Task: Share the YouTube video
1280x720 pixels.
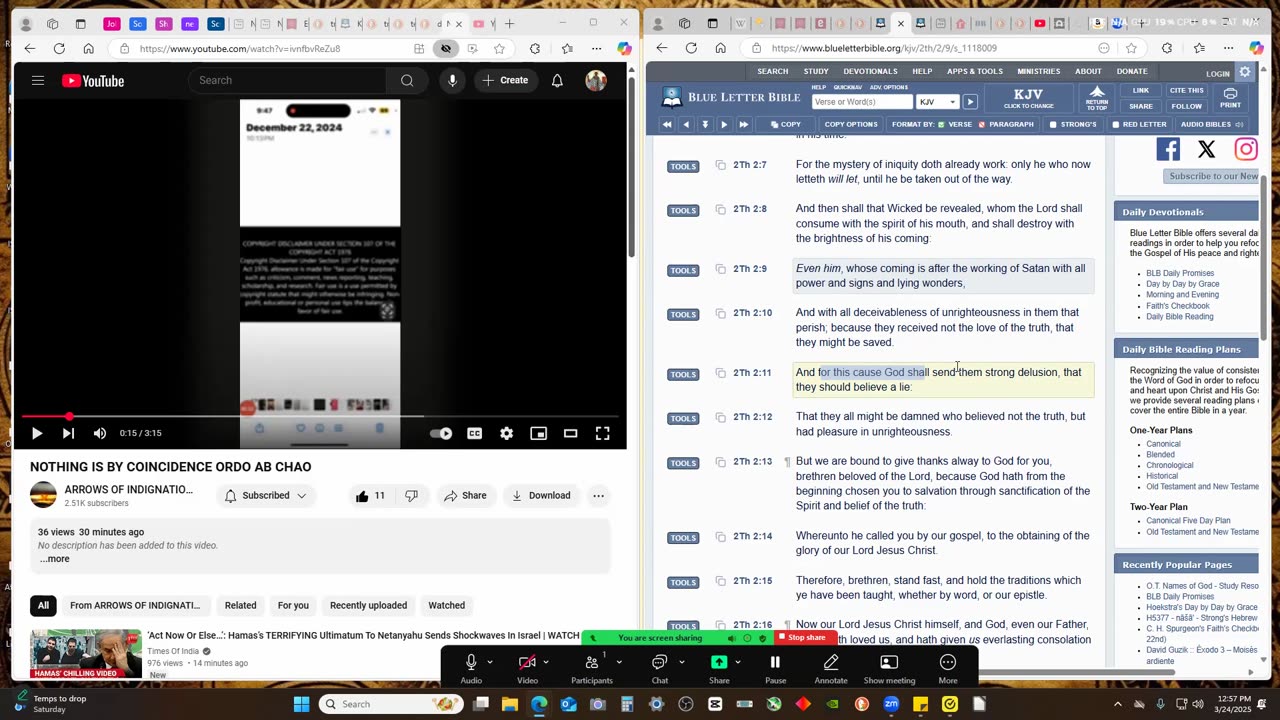Action: (x=465, y=496)
